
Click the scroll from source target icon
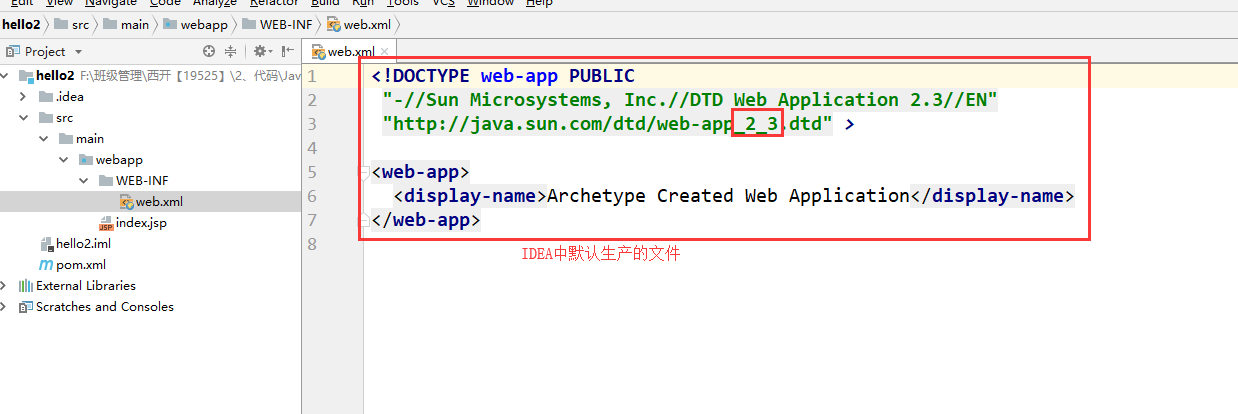point(209,51)
